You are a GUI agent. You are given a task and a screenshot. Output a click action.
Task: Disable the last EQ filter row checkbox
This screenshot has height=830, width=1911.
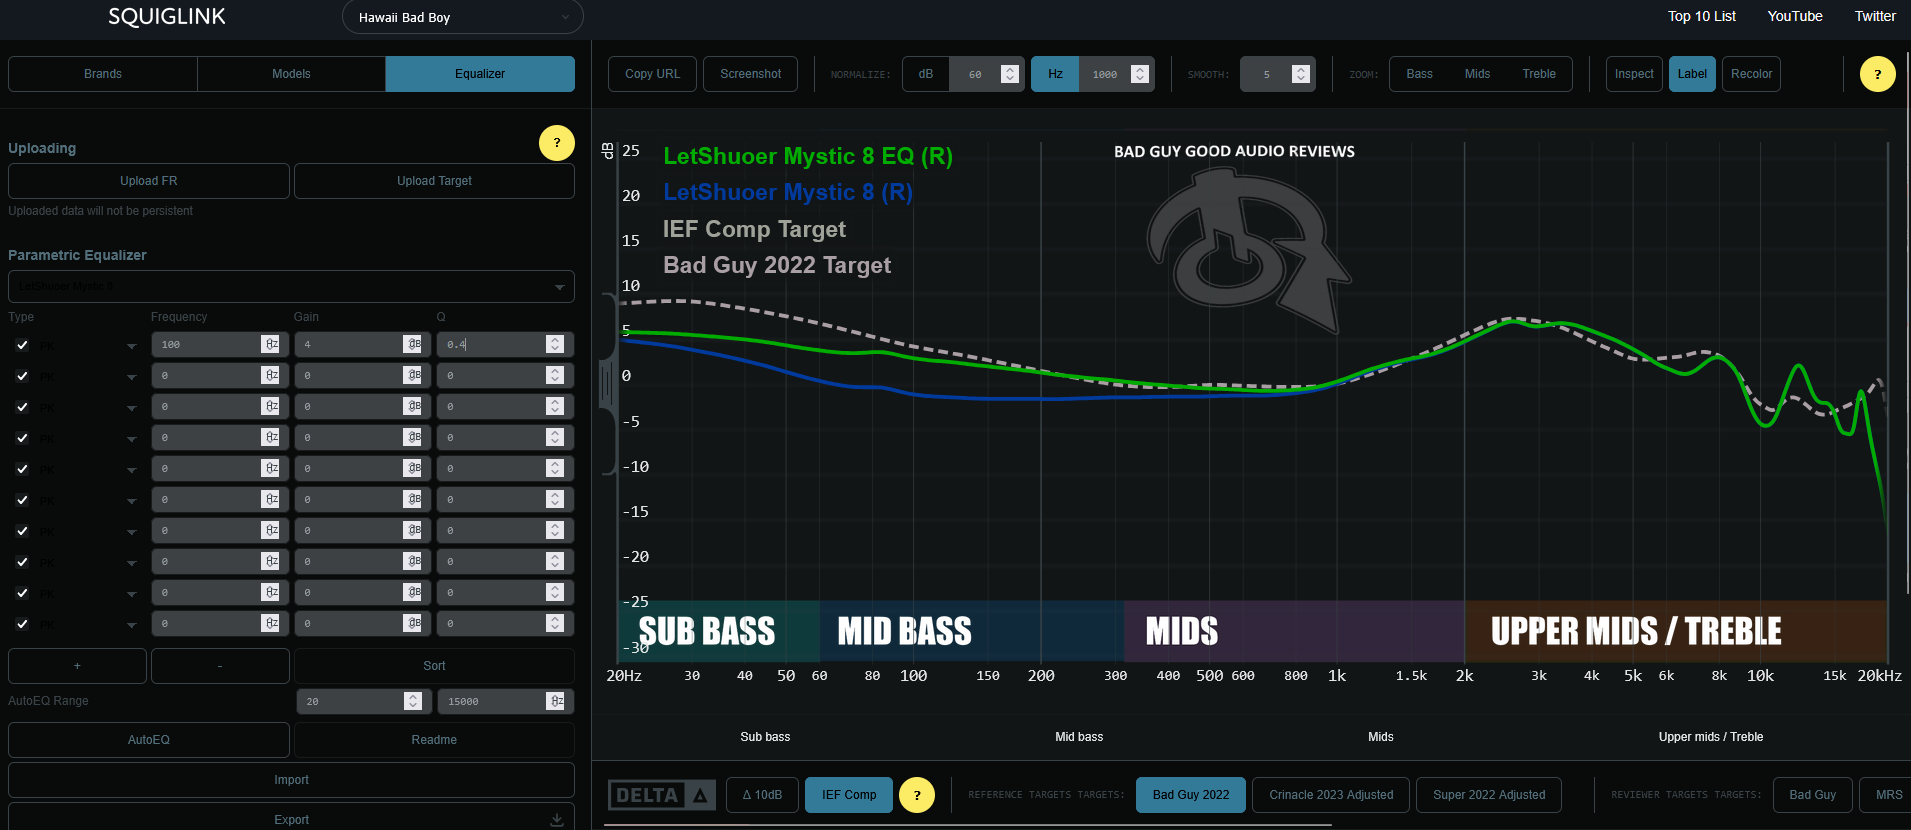22,624
